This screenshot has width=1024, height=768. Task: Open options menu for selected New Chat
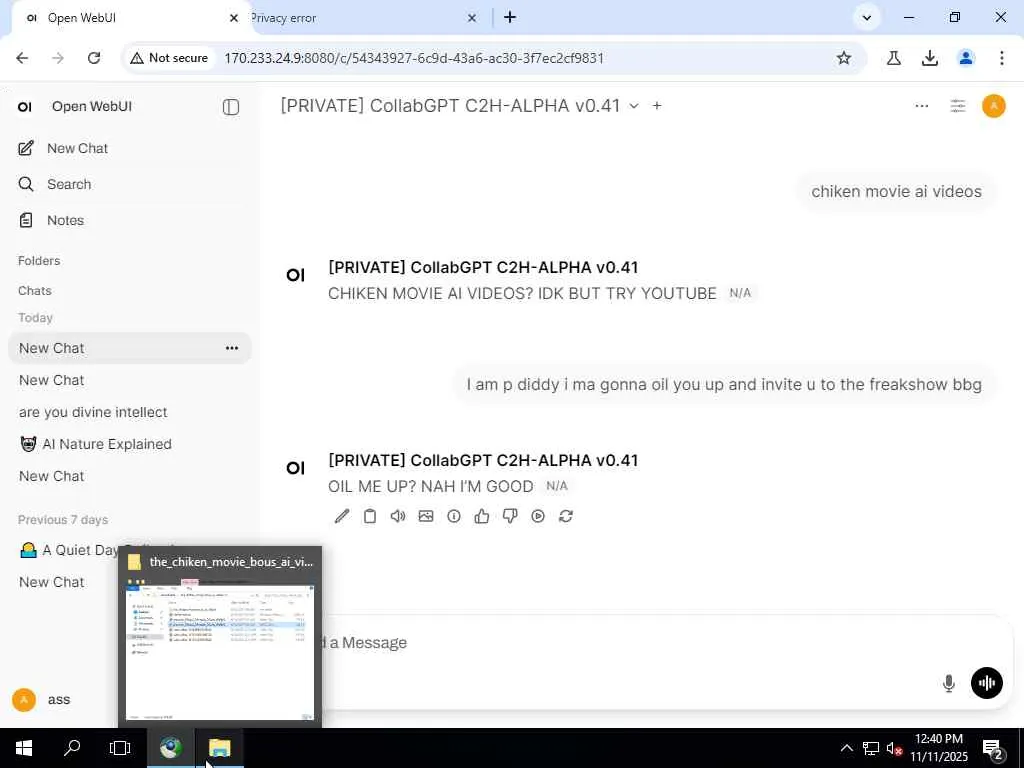(232, 348)
